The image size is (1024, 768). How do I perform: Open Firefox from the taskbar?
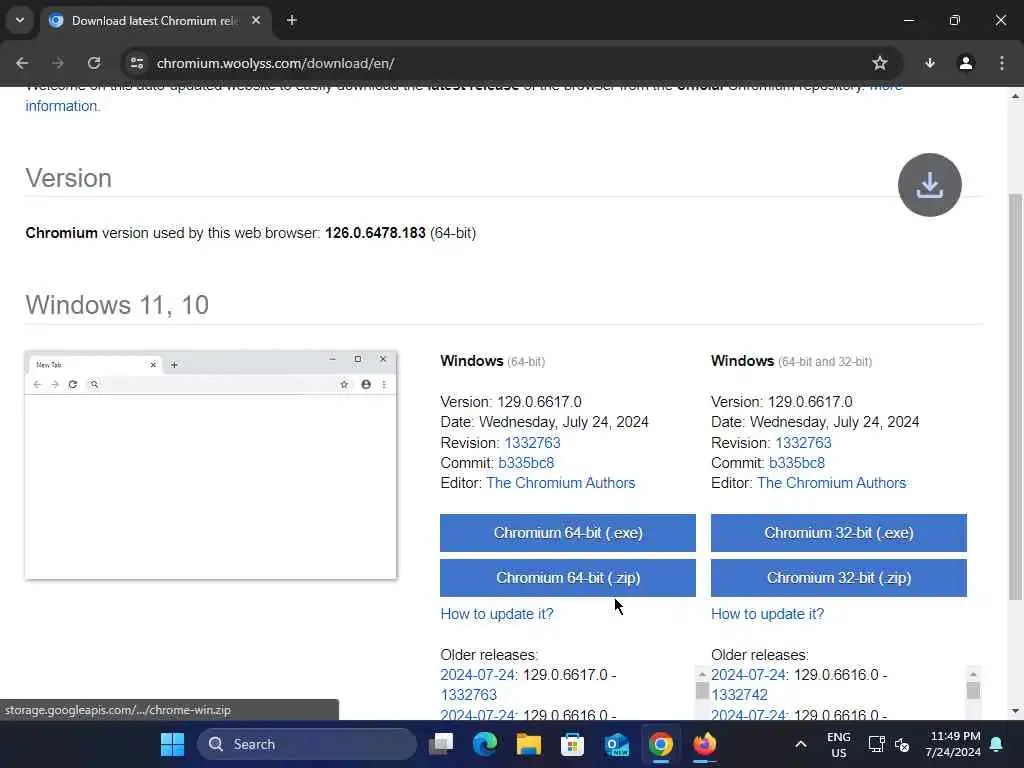coord(704,744)
